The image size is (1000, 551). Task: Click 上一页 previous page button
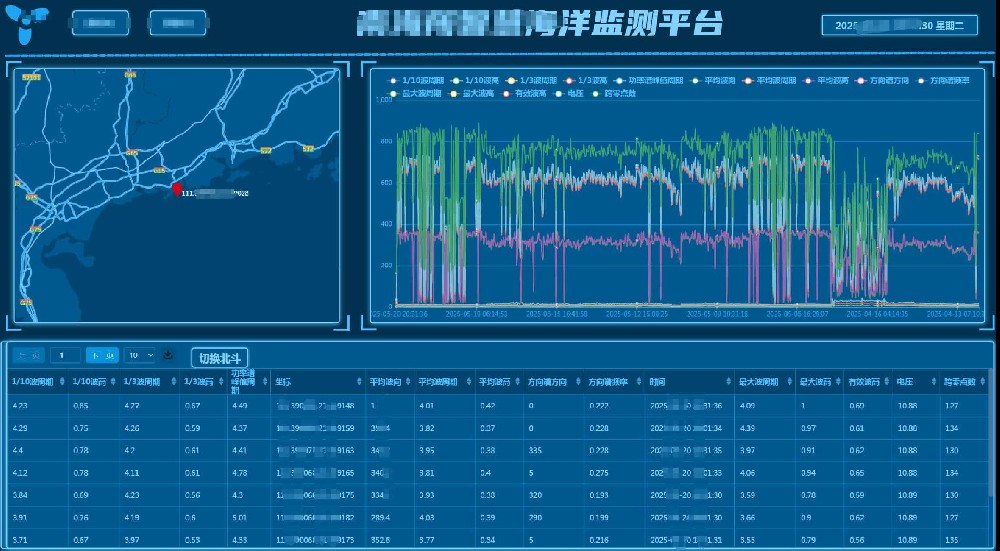tap(29, 355)
